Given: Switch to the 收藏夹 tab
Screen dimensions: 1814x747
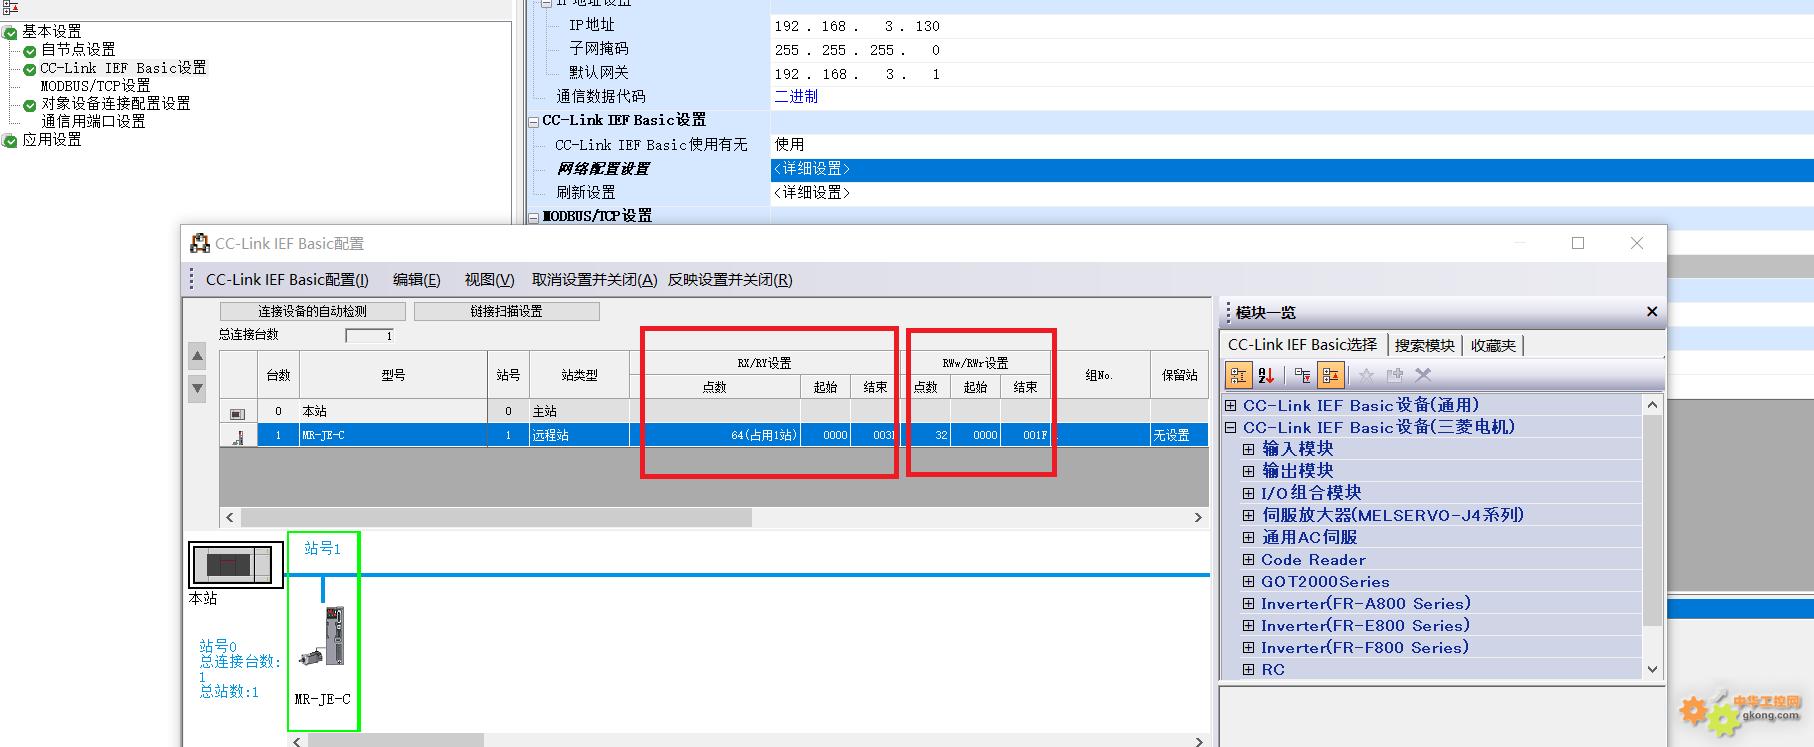Looking at the screenshot, I should tap(1493, 345).
